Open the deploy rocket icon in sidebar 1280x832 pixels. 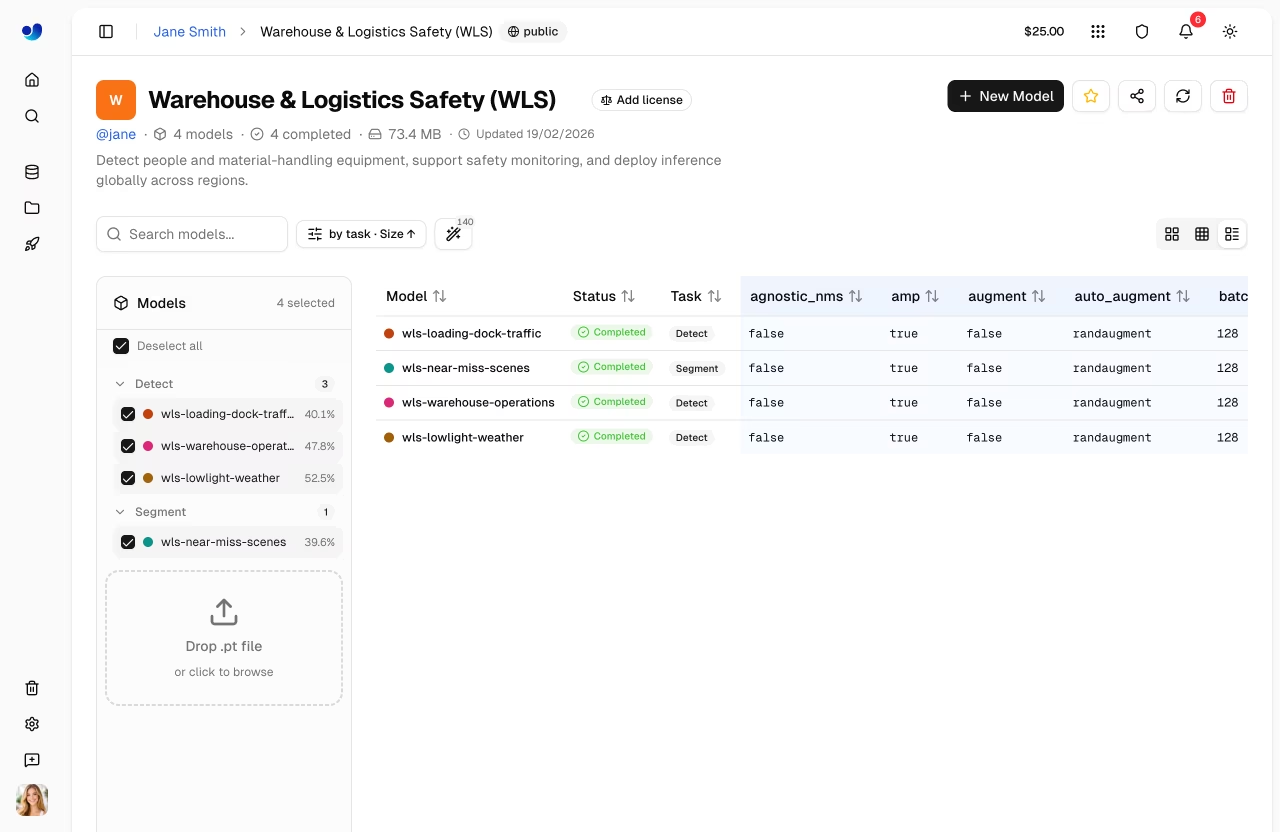coord(32,244)
